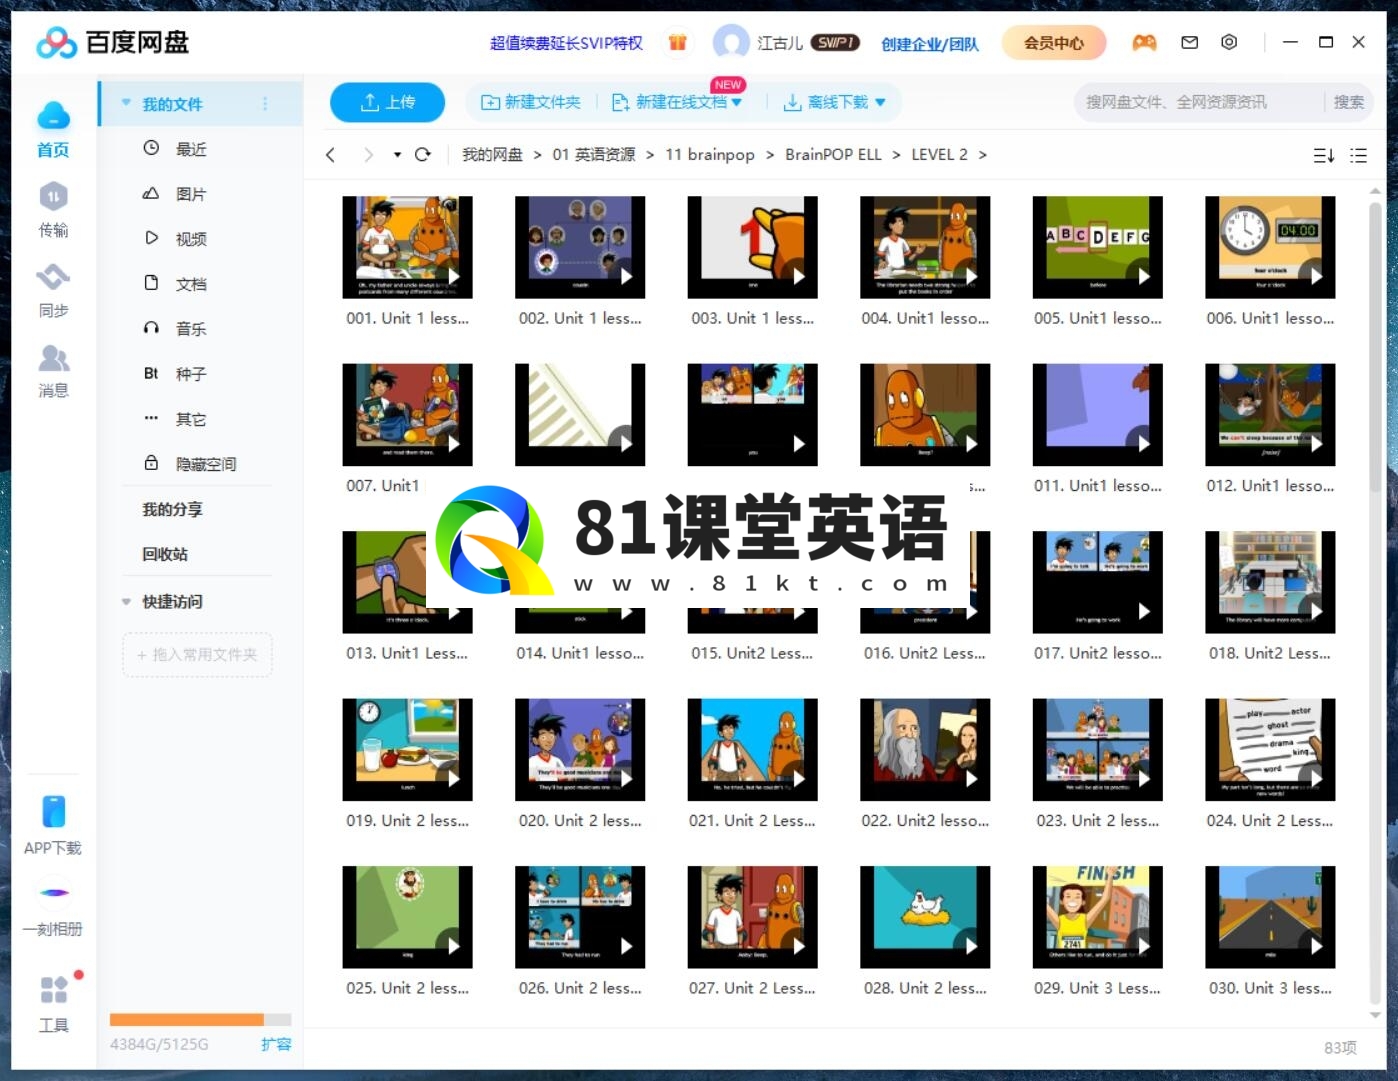1398x1081 pixels.
Task: Open 我的分享 my shares
Action: [172, 509]
